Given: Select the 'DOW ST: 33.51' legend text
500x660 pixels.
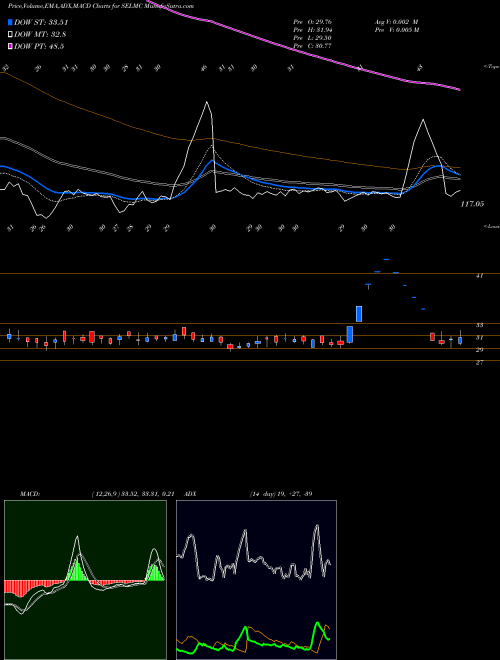Looking at the screenshot, I should click(x=41, y=23).
